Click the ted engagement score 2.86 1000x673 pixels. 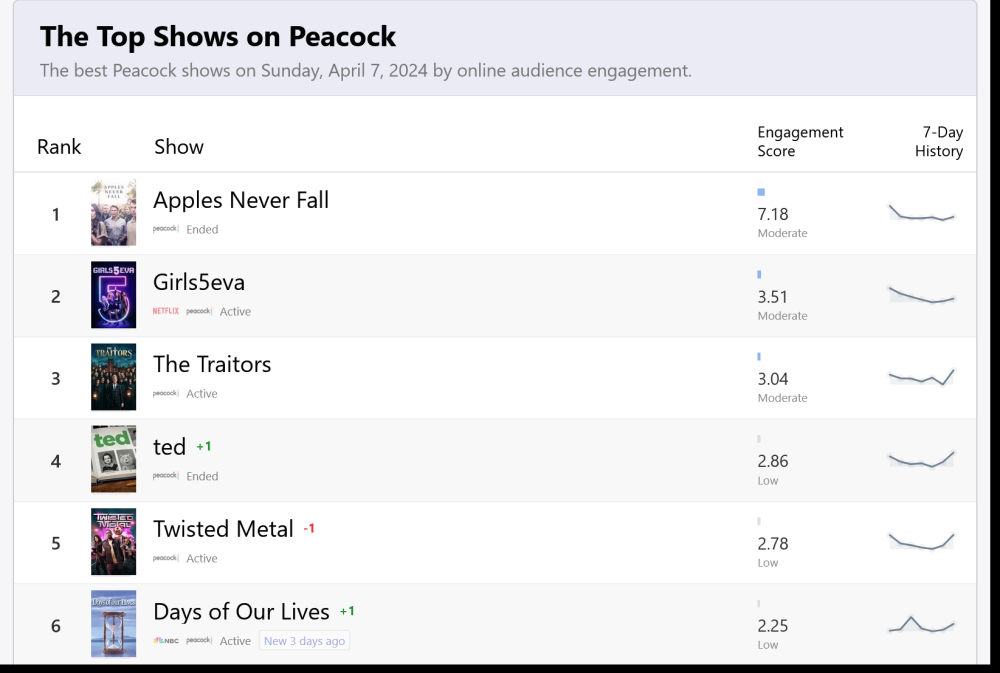(773, 461)
